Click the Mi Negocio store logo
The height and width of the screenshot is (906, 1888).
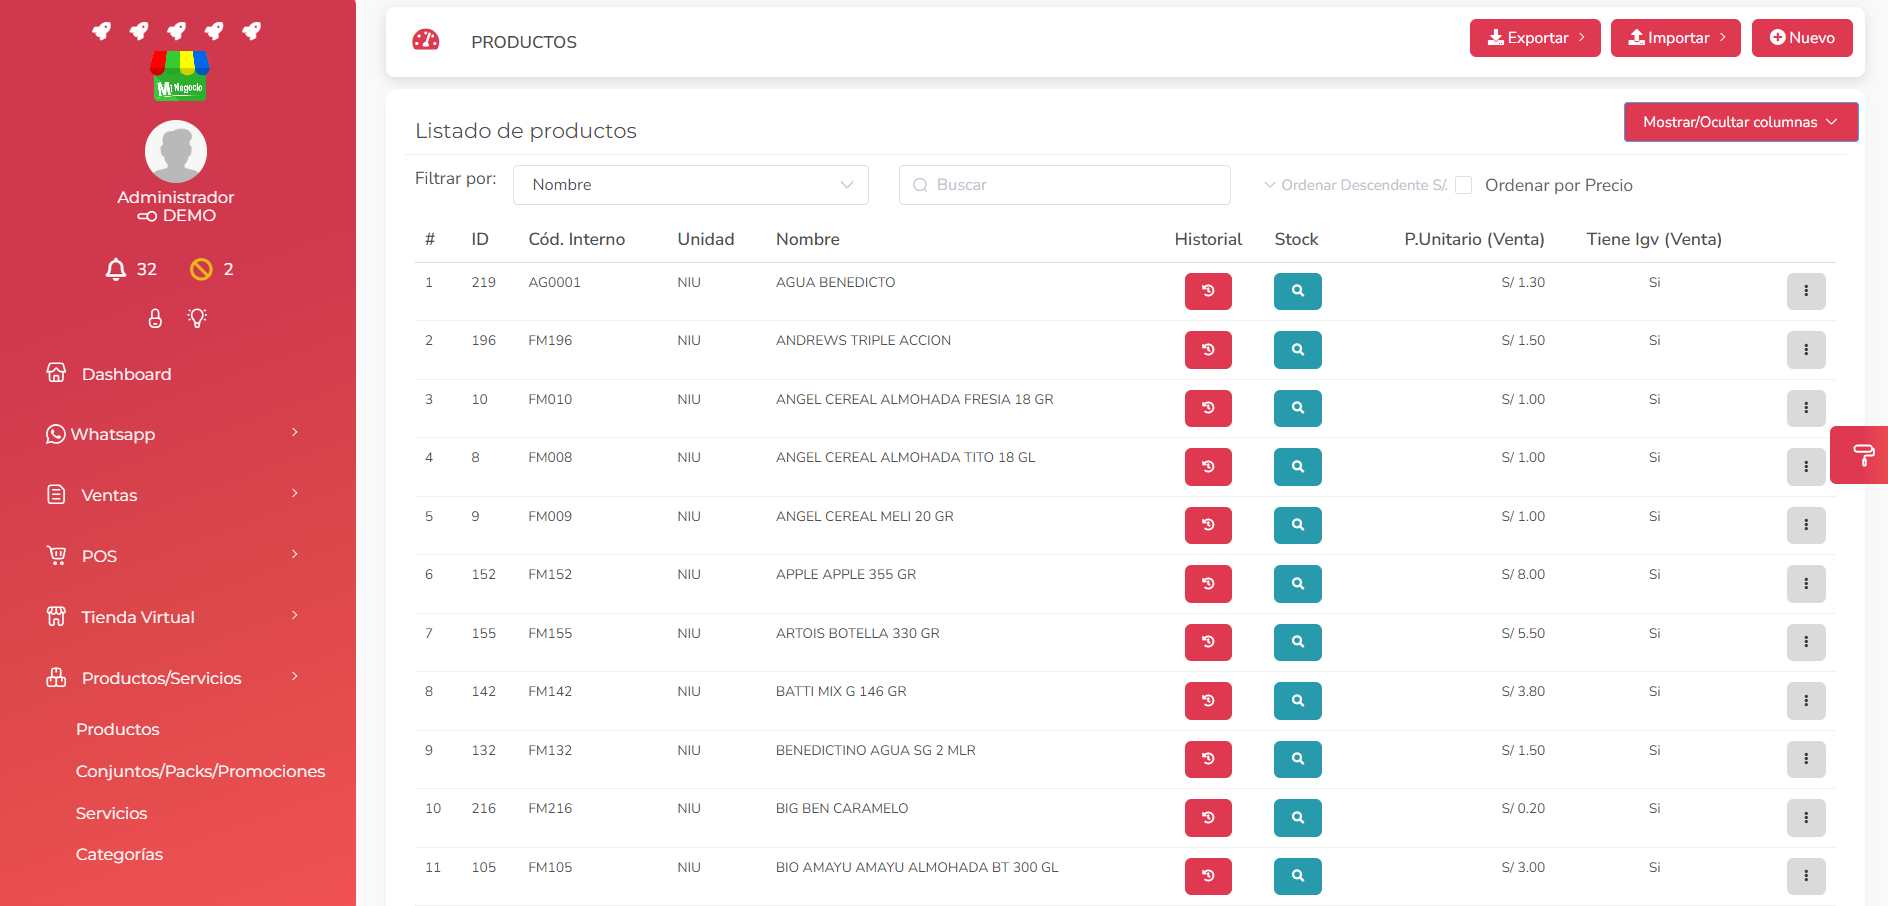click(180, 77)
